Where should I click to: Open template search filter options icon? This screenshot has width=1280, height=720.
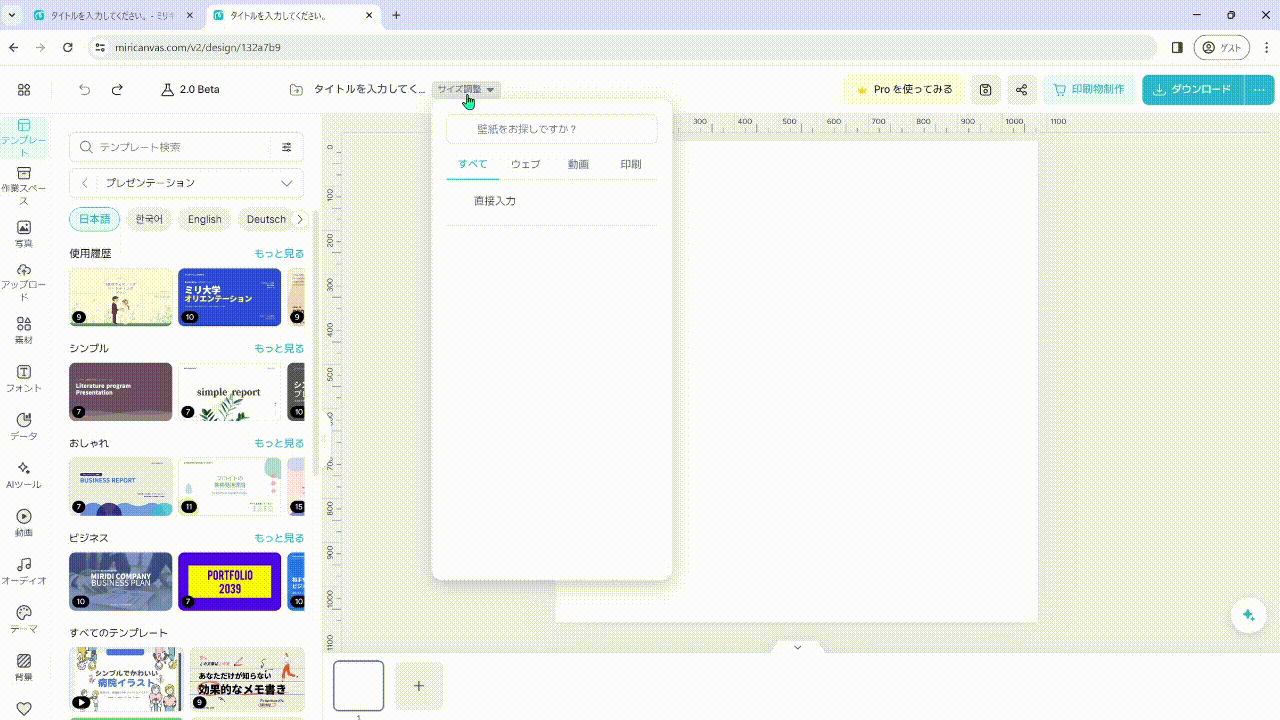tap(287, 147)
